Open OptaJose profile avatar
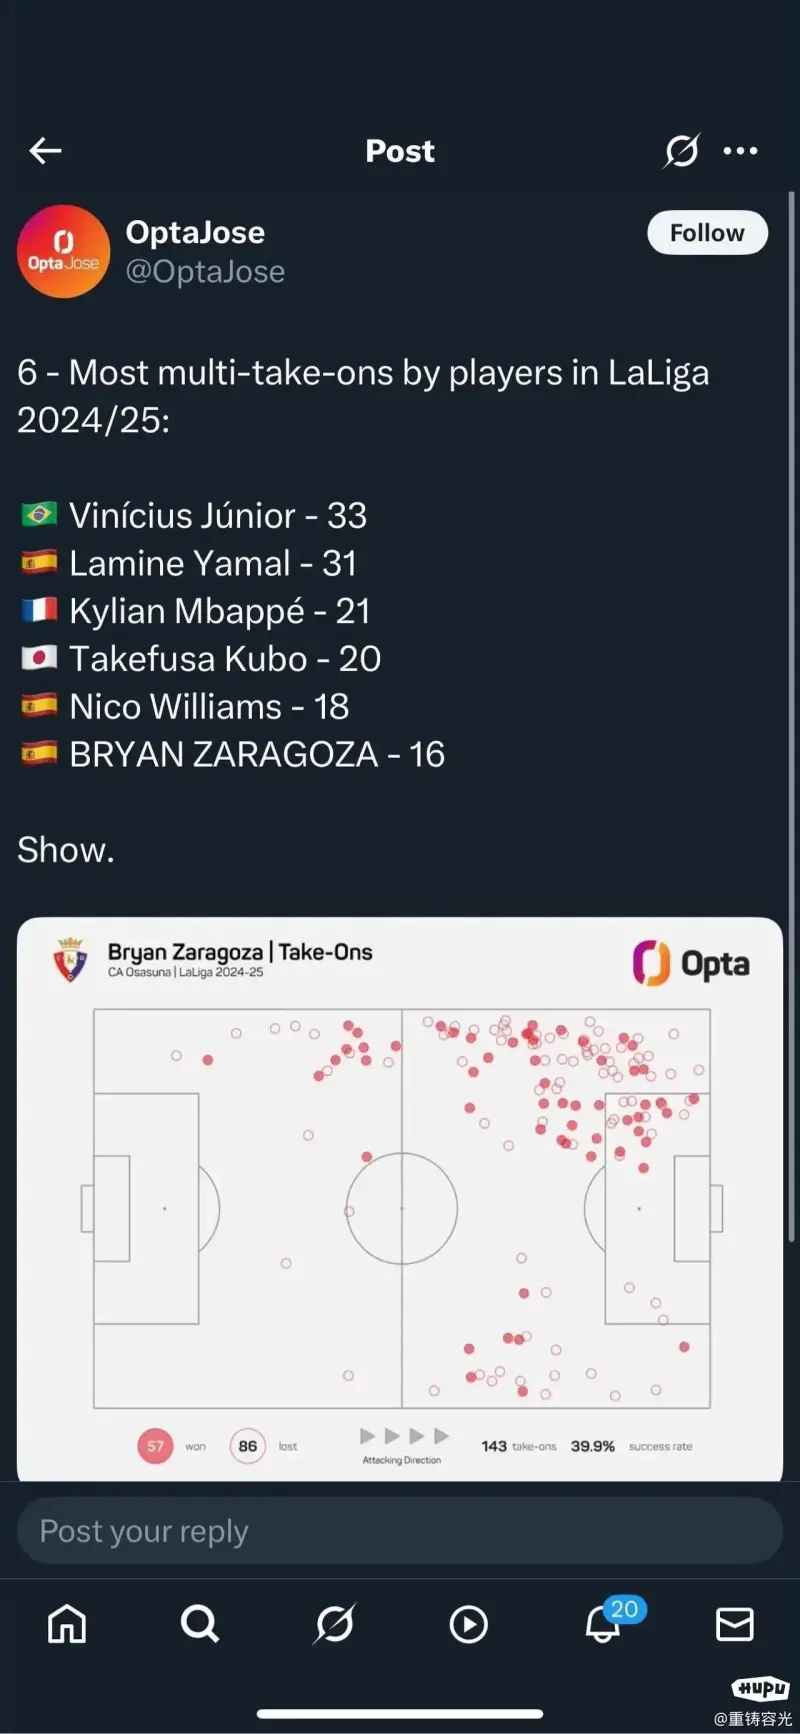Image resolution: width=800 pixels, height=1734 pixels. click(x=64, y=251)
